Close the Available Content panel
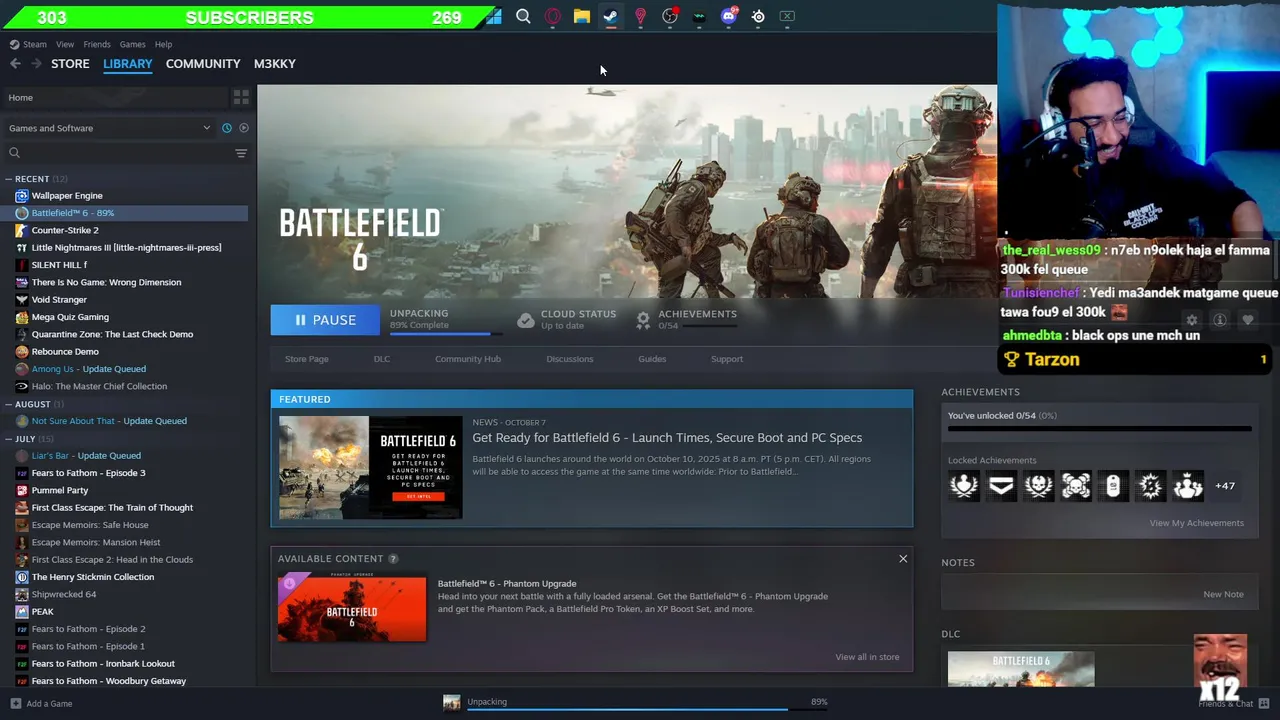The height and width of the screenshot is (720, 1280). click(x=903, y=559)
